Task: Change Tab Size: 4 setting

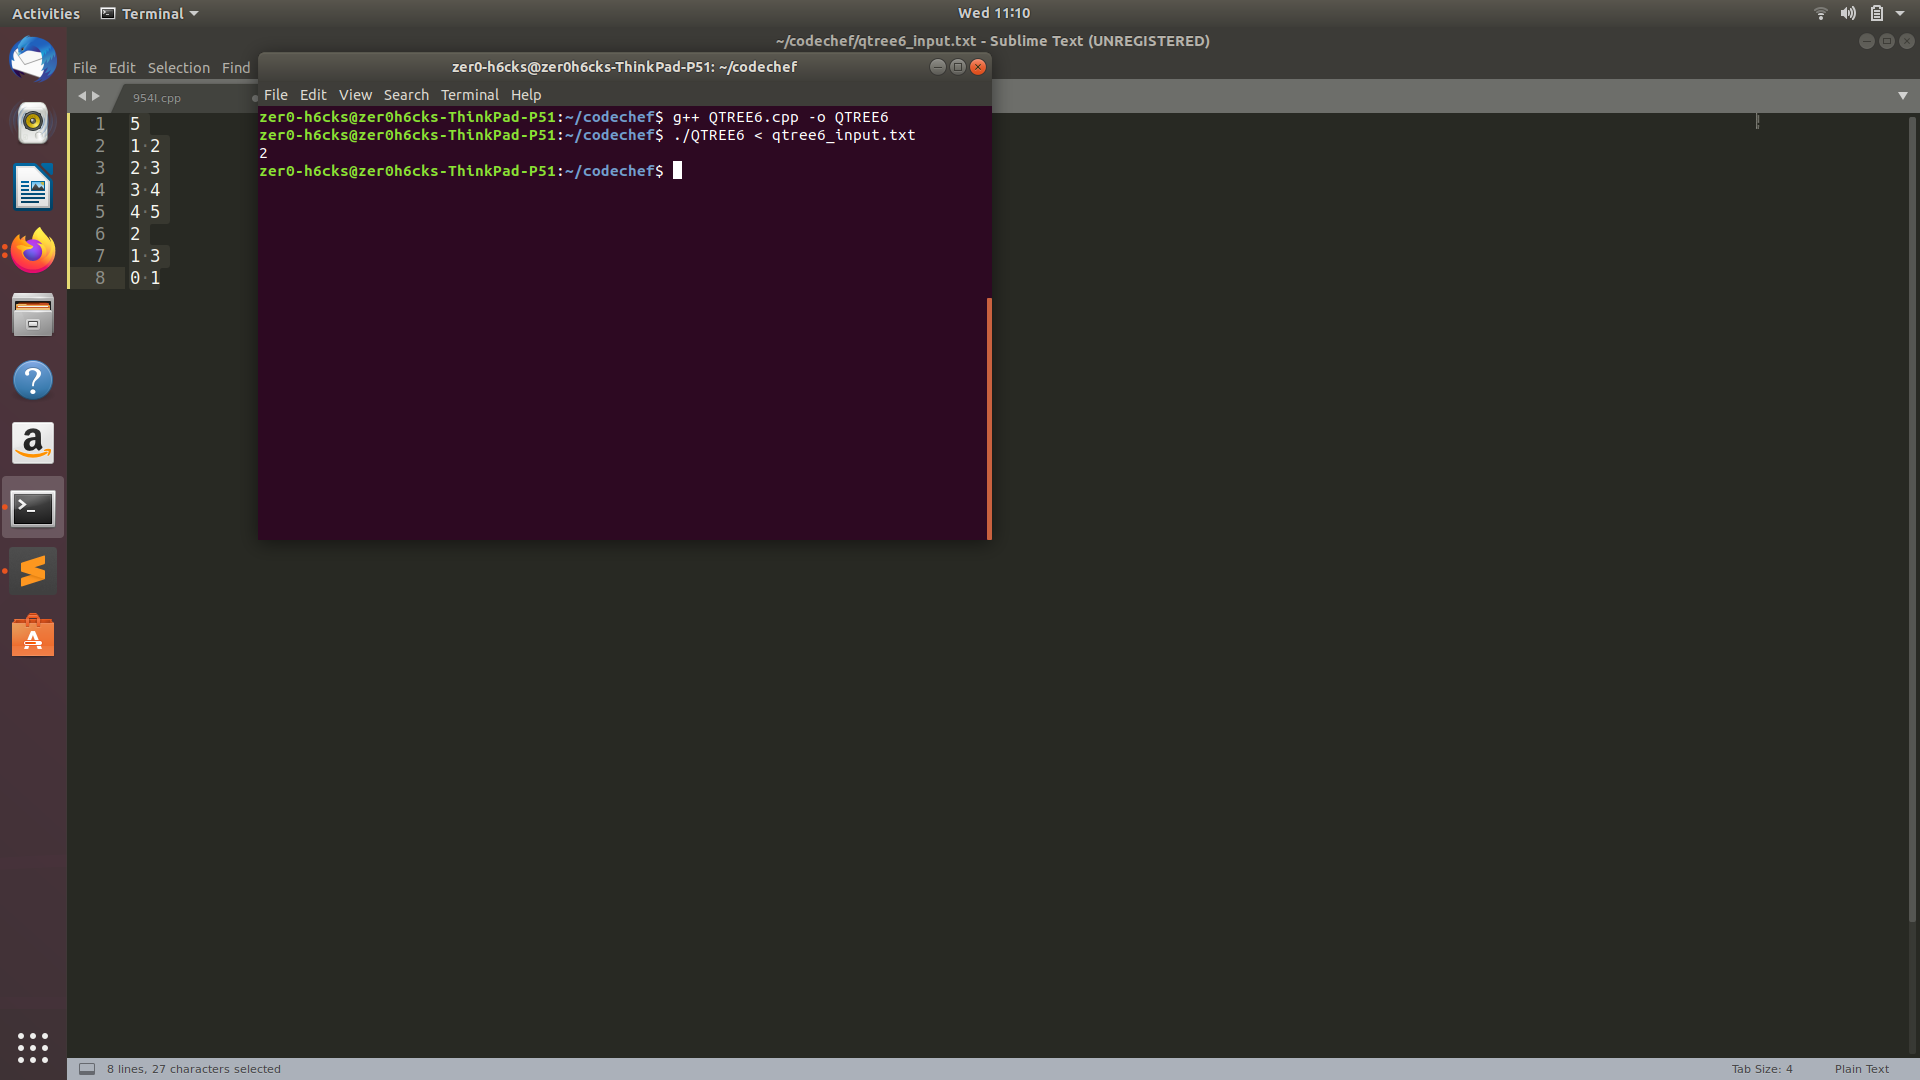Action: (1761, 1069)
